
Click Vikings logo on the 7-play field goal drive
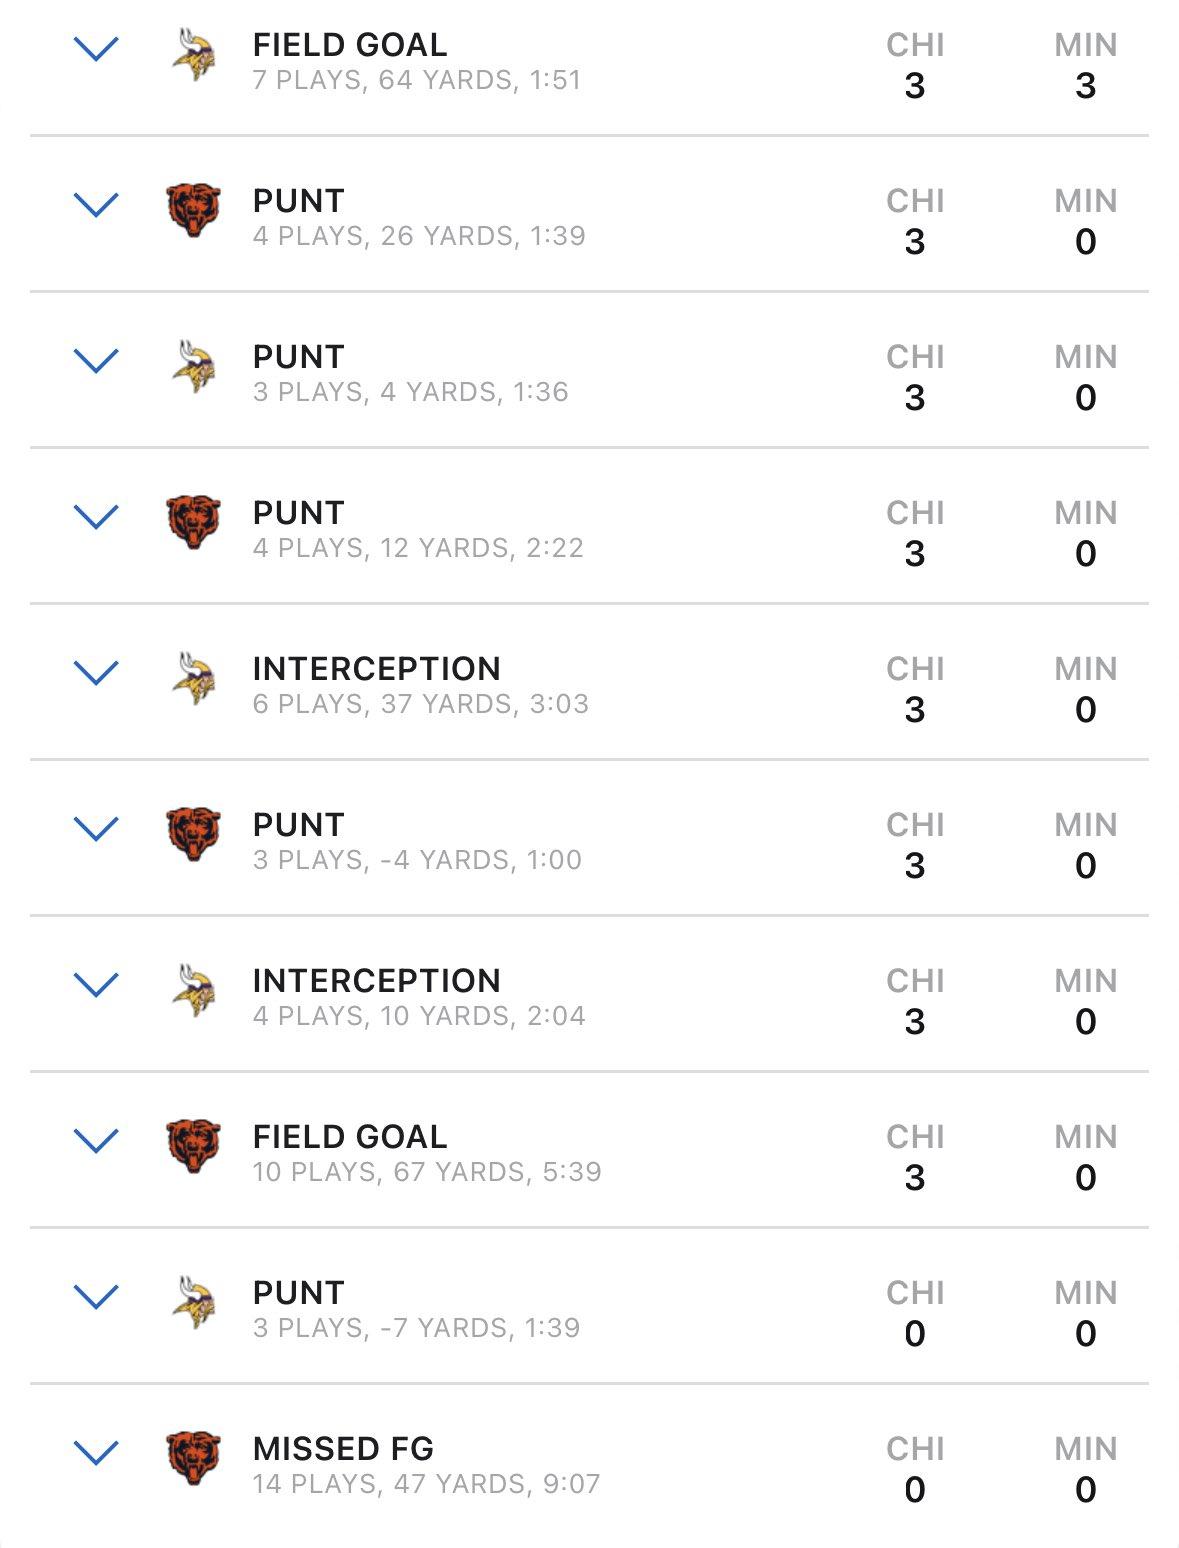tap(194, 55)
